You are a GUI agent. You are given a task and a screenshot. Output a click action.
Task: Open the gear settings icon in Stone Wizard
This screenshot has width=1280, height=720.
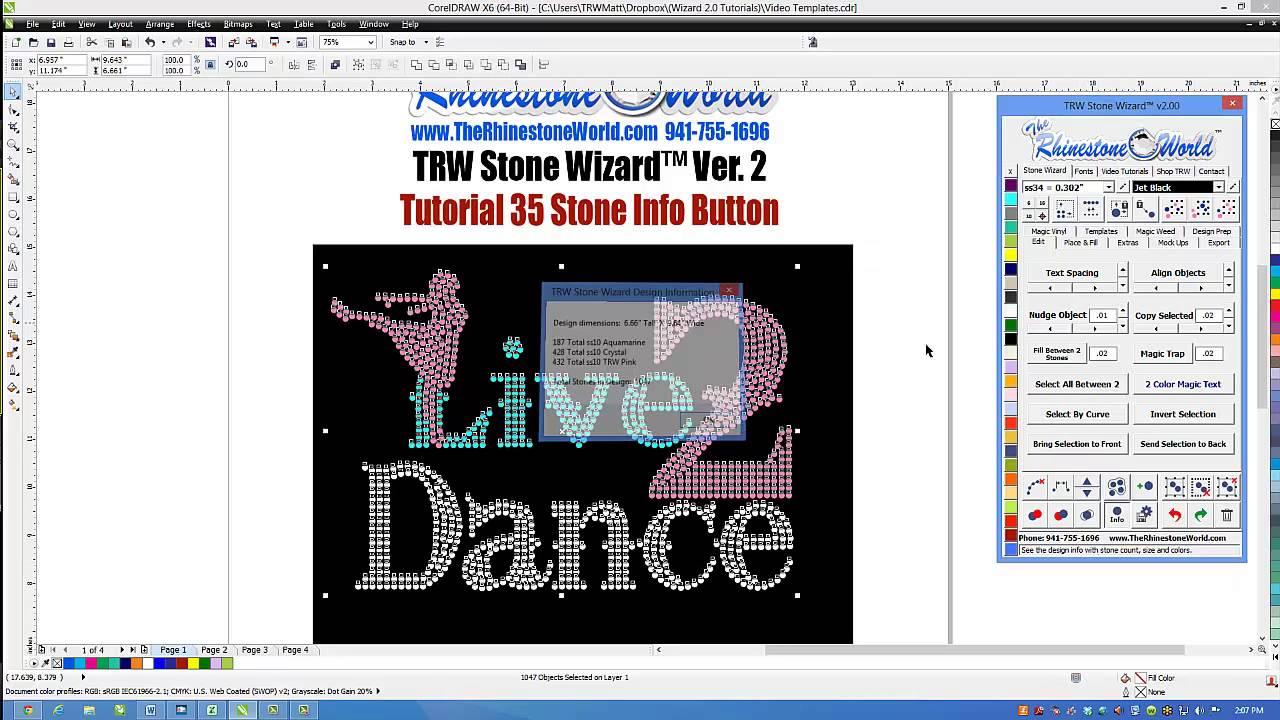[1144, 515]
